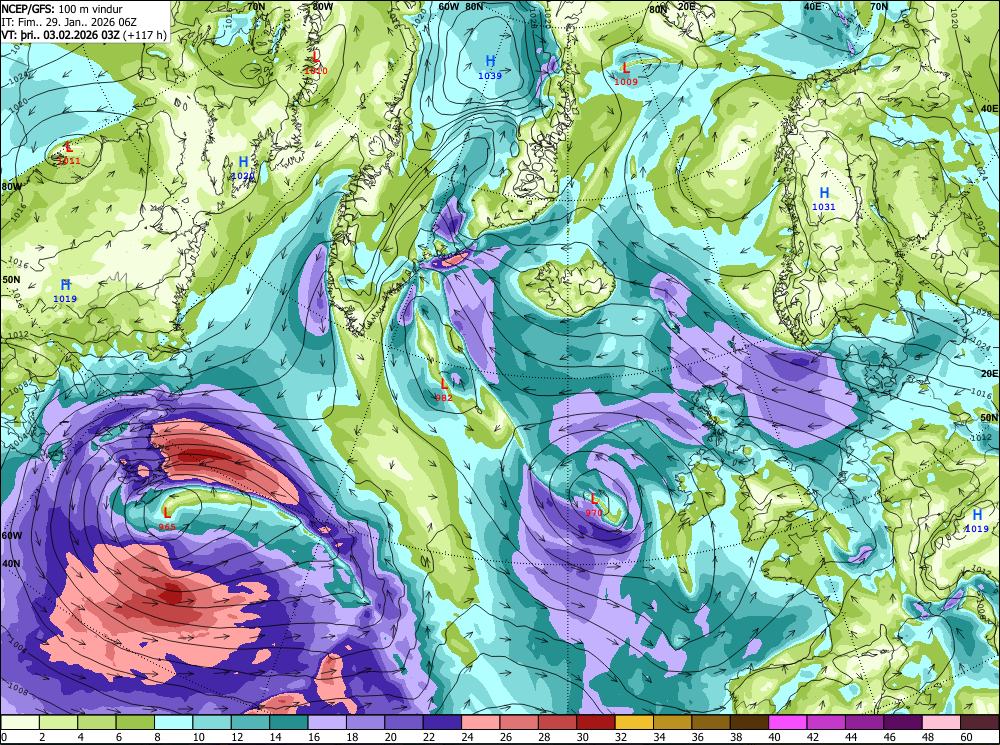Select the L 1009 low marker

coord(626,73)
